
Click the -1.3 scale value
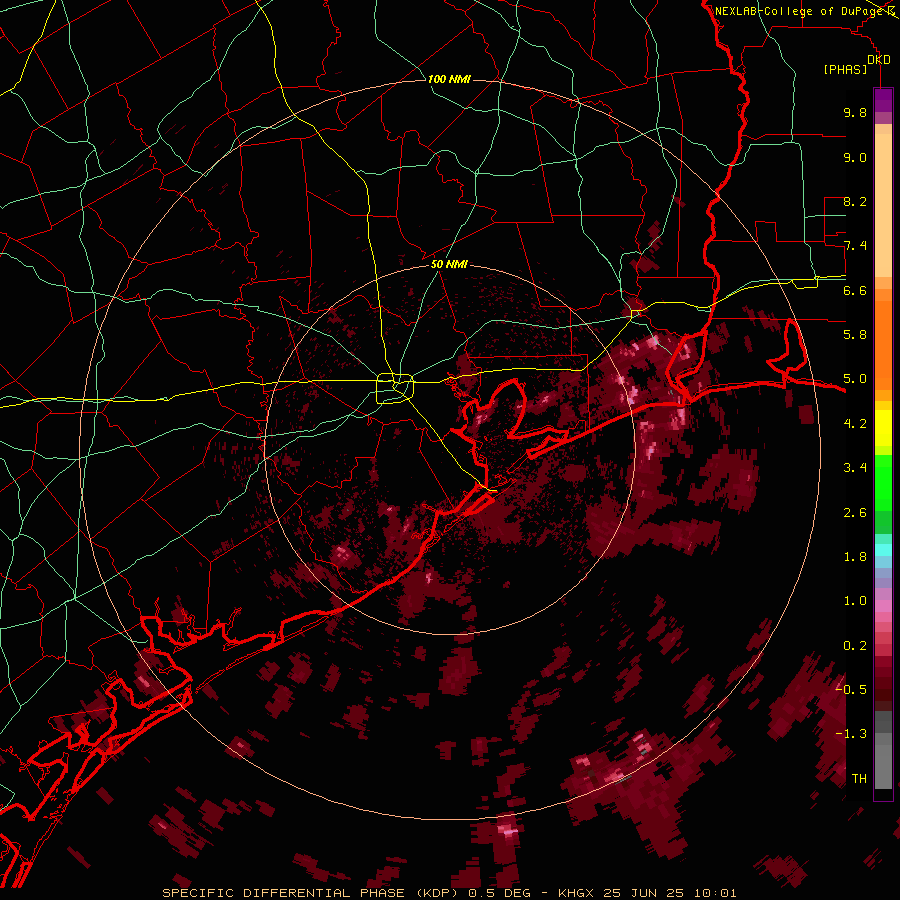tap(852, 734)
